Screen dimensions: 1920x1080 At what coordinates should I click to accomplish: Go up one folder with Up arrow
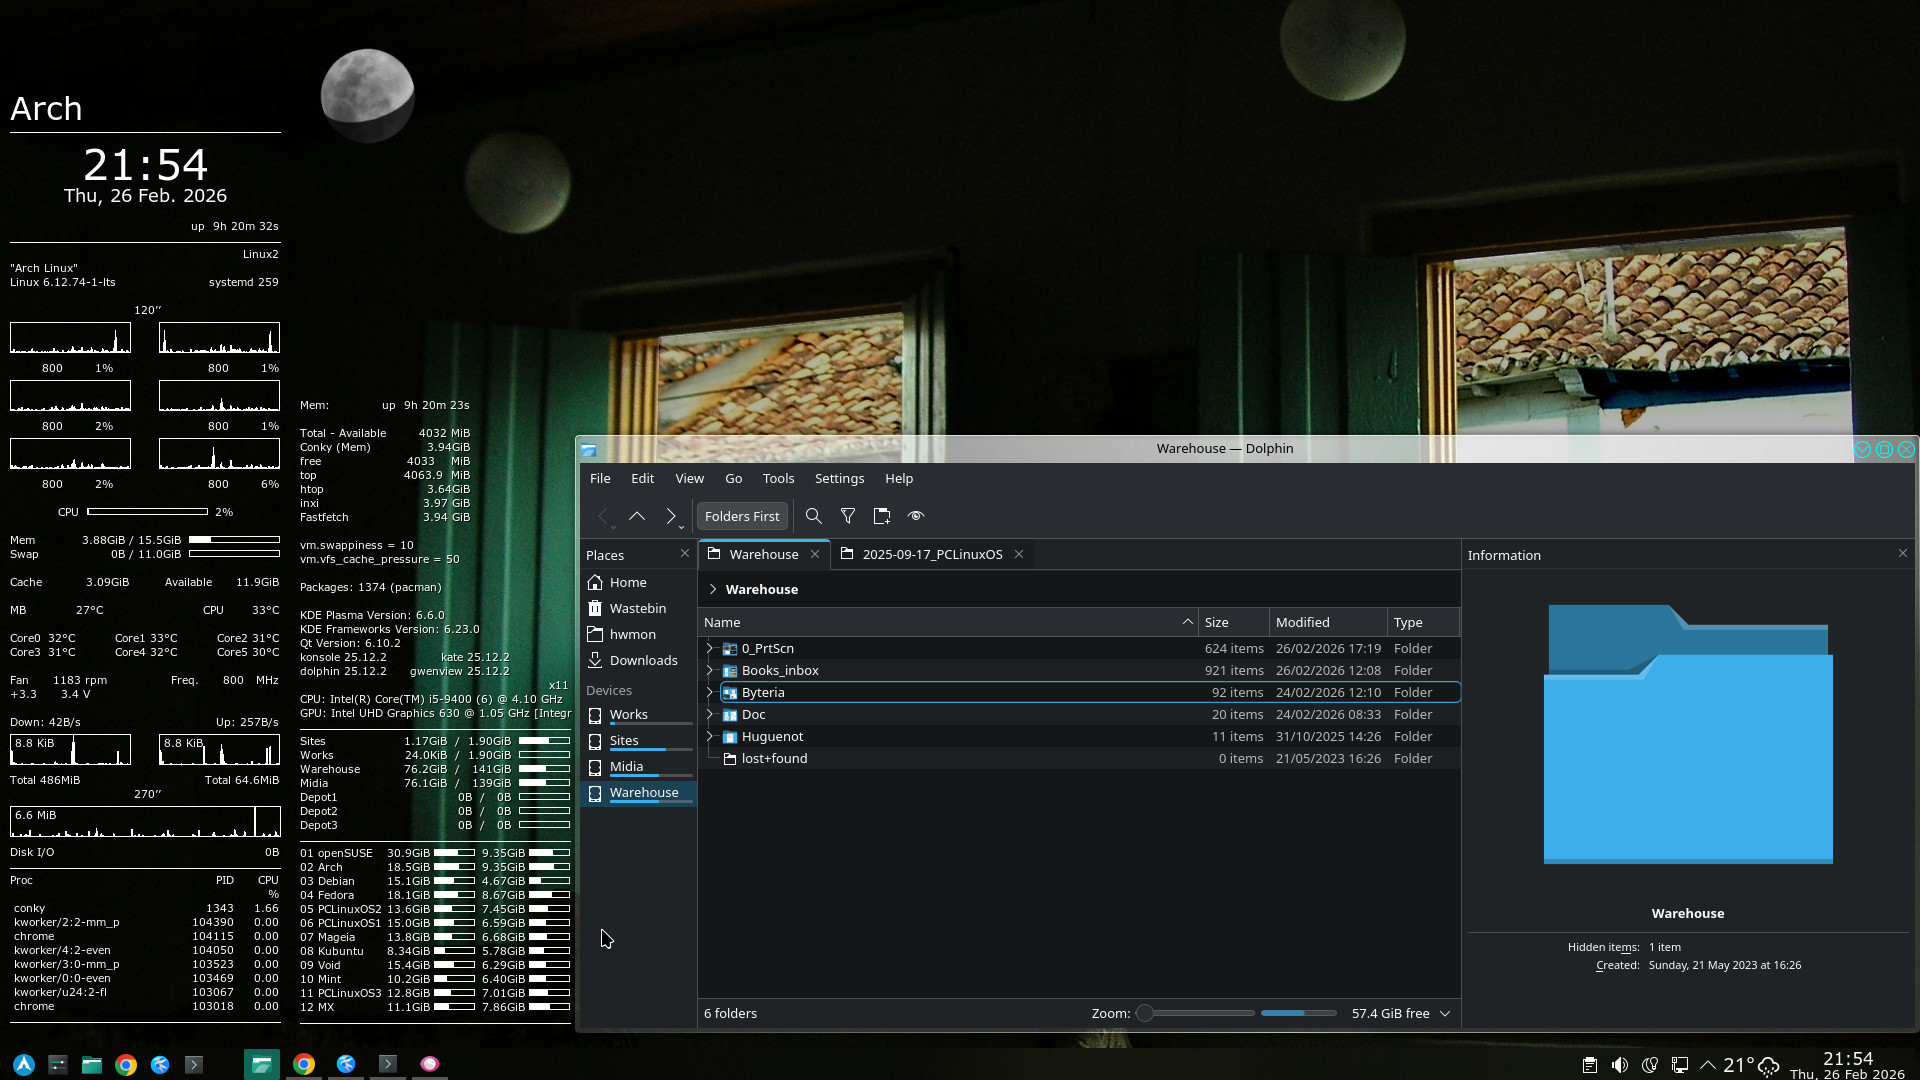637,516
